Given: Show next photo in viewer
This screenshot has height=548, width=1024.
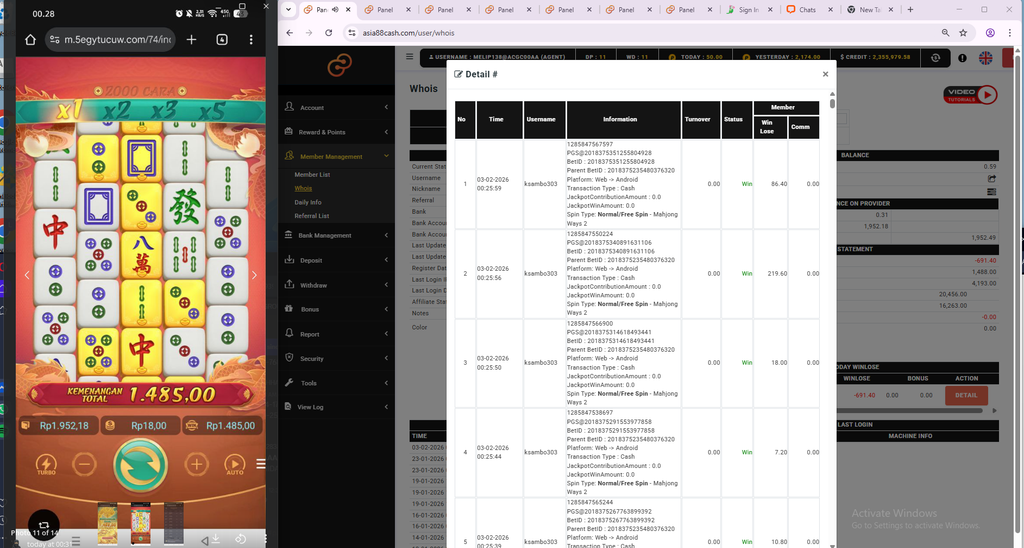Looking at the screenshot, I should pos(254,275).
